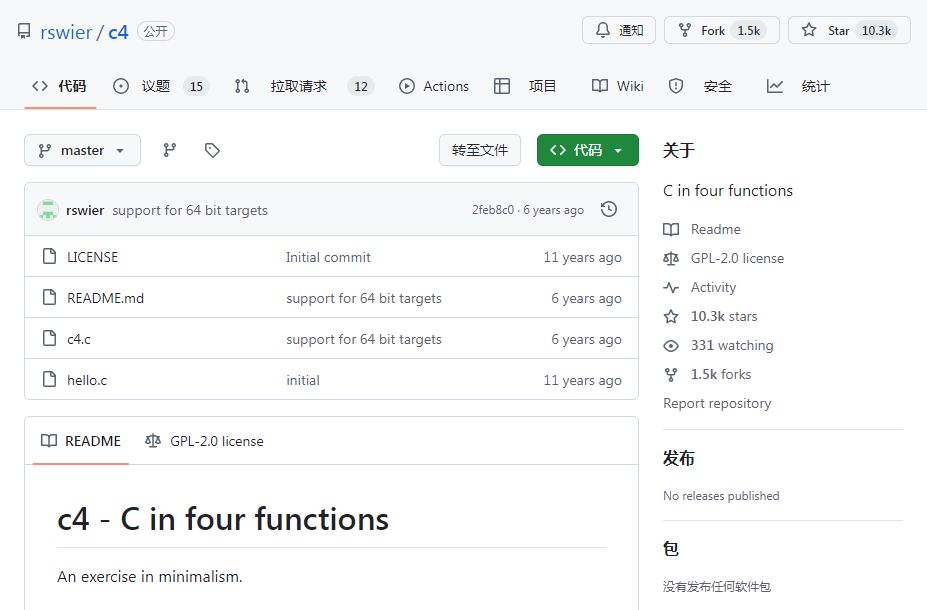This screenshot has height=610, width=927.
Task: Open the 'initial' commit message for hello.c
Action: (303, 380)
